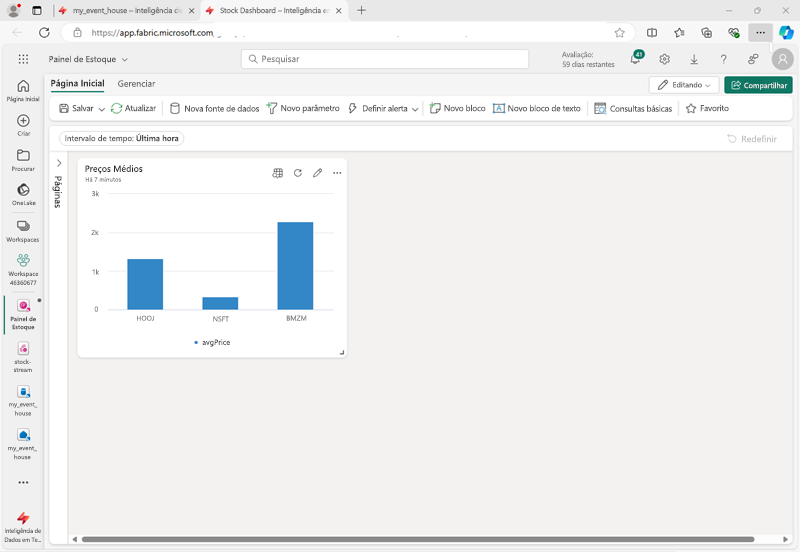The image size is (800, 552).
Task: Expand Definir alerta dropdown arrow
Action: [x=415, y=109]
